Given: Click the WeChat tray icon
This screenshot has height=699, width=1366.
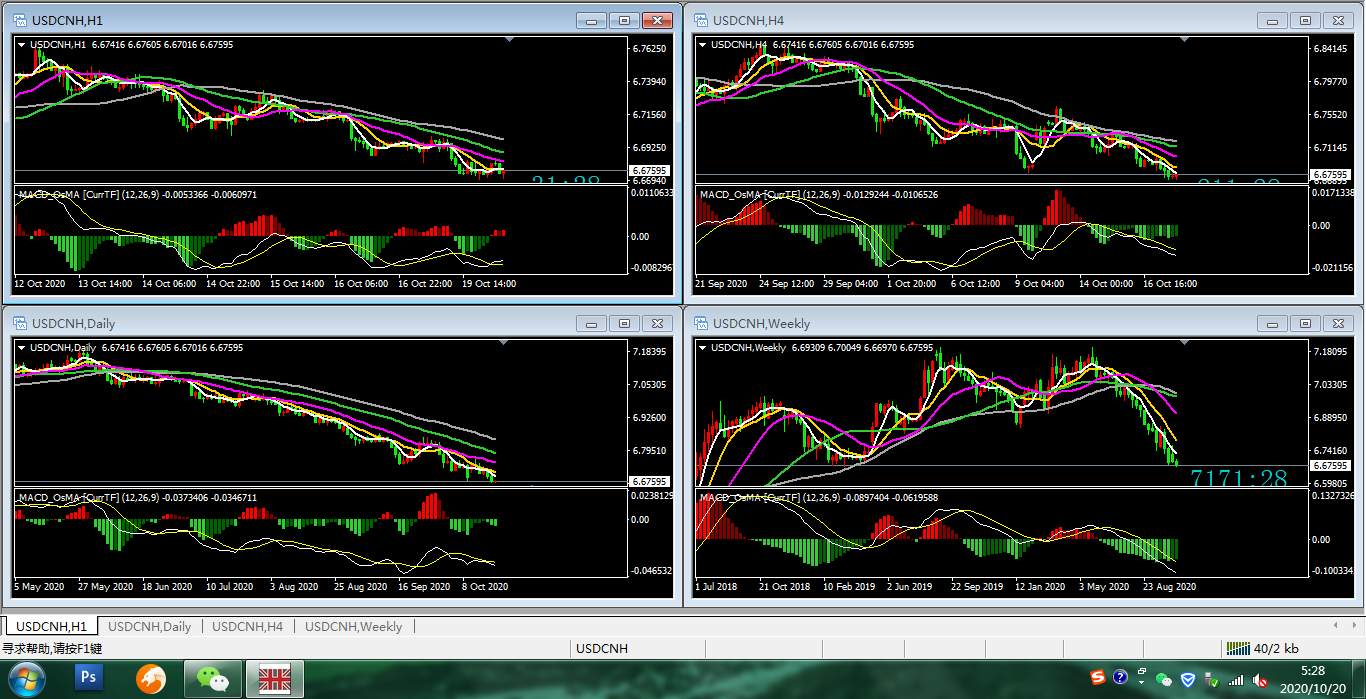Looking at the screenshot, I should point(1163,679).
